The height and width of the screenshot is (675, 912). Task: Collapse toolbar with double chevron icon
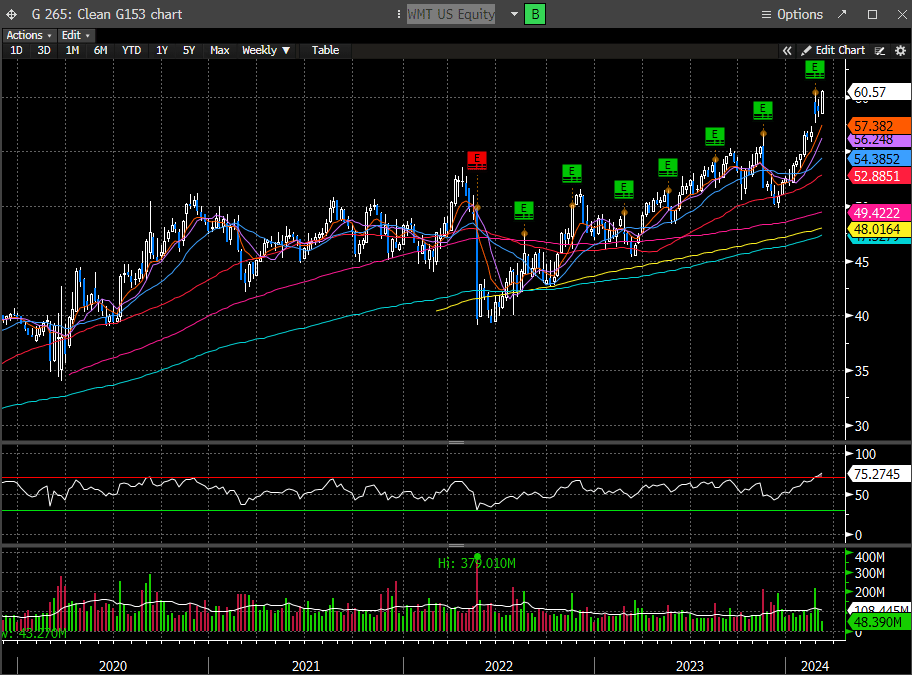pos(787,50)
